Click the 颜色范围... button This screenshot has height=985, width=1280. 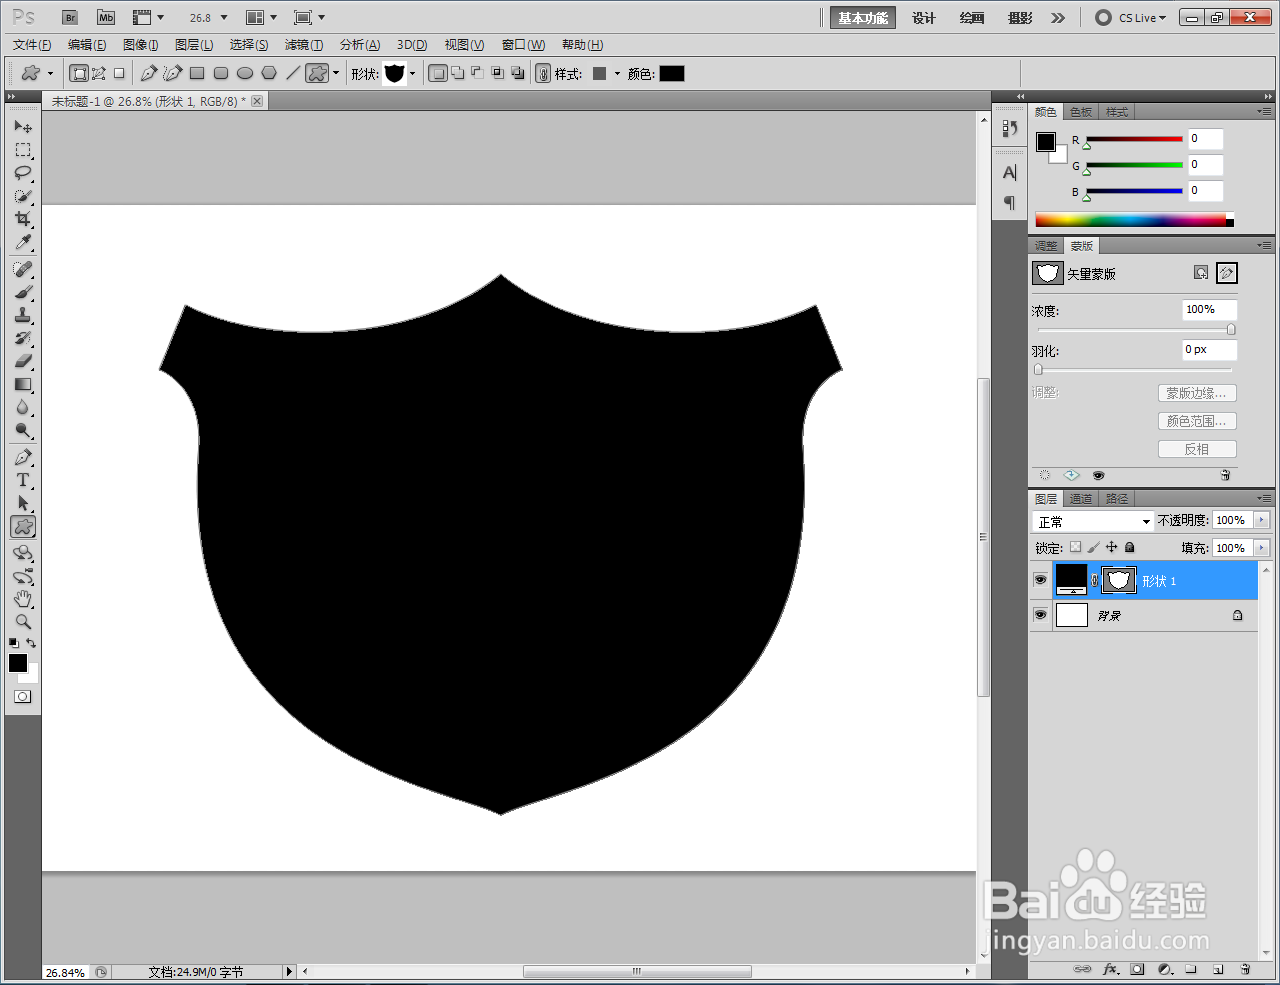(1197, 421)
